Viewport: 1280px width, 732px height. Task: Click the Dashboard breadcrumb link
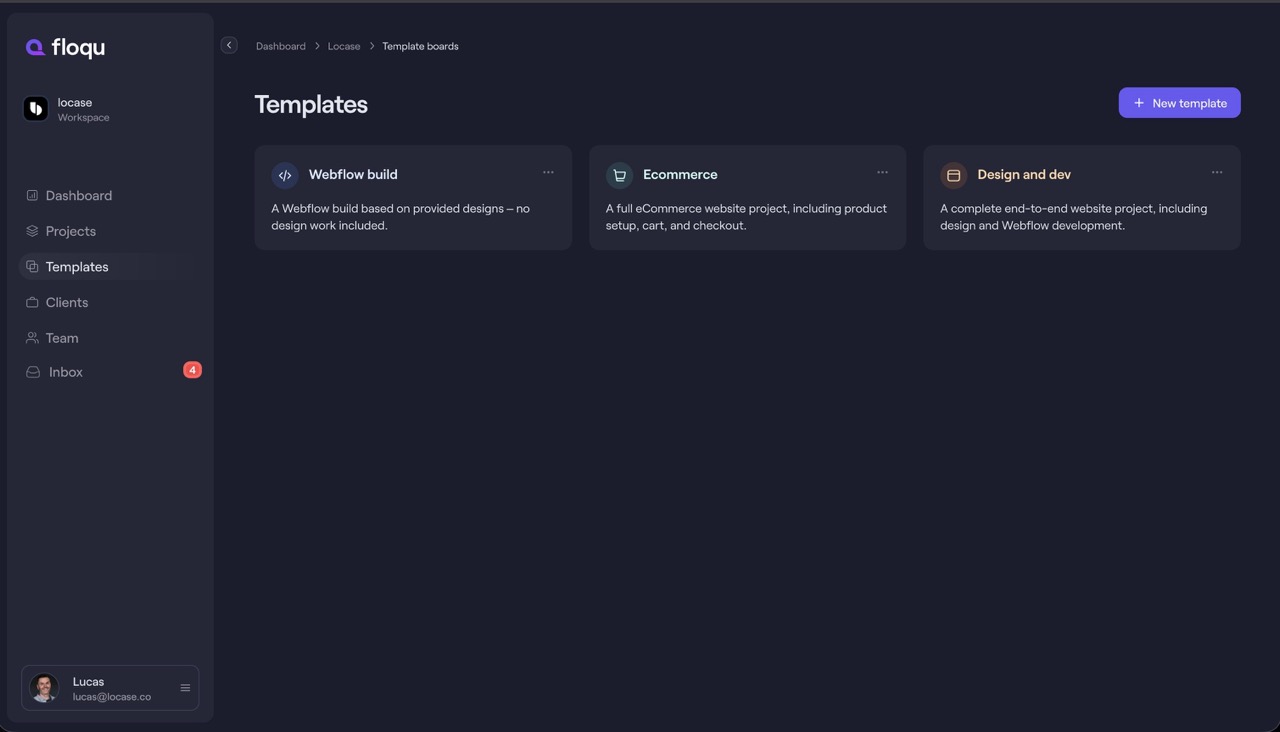281,46
